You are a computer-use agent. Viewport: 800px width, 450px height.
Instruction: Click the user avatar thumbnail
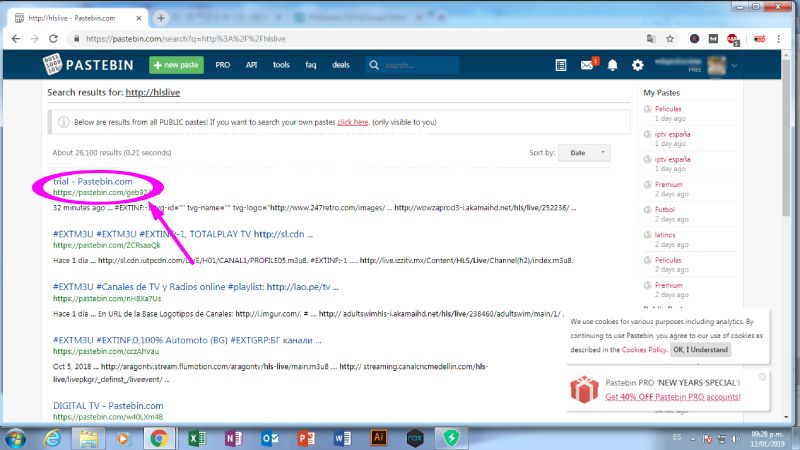(x=717, y=65)
